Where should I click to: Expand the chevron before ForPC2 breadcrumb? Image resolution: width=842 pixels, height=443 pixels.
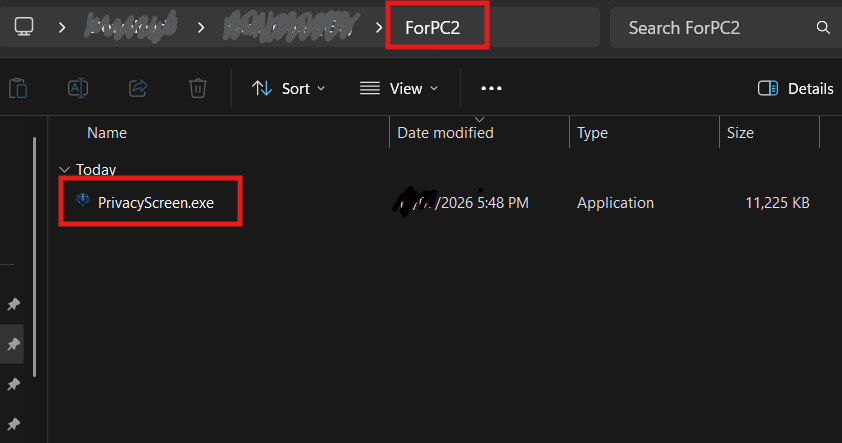[x=379, y=27]
